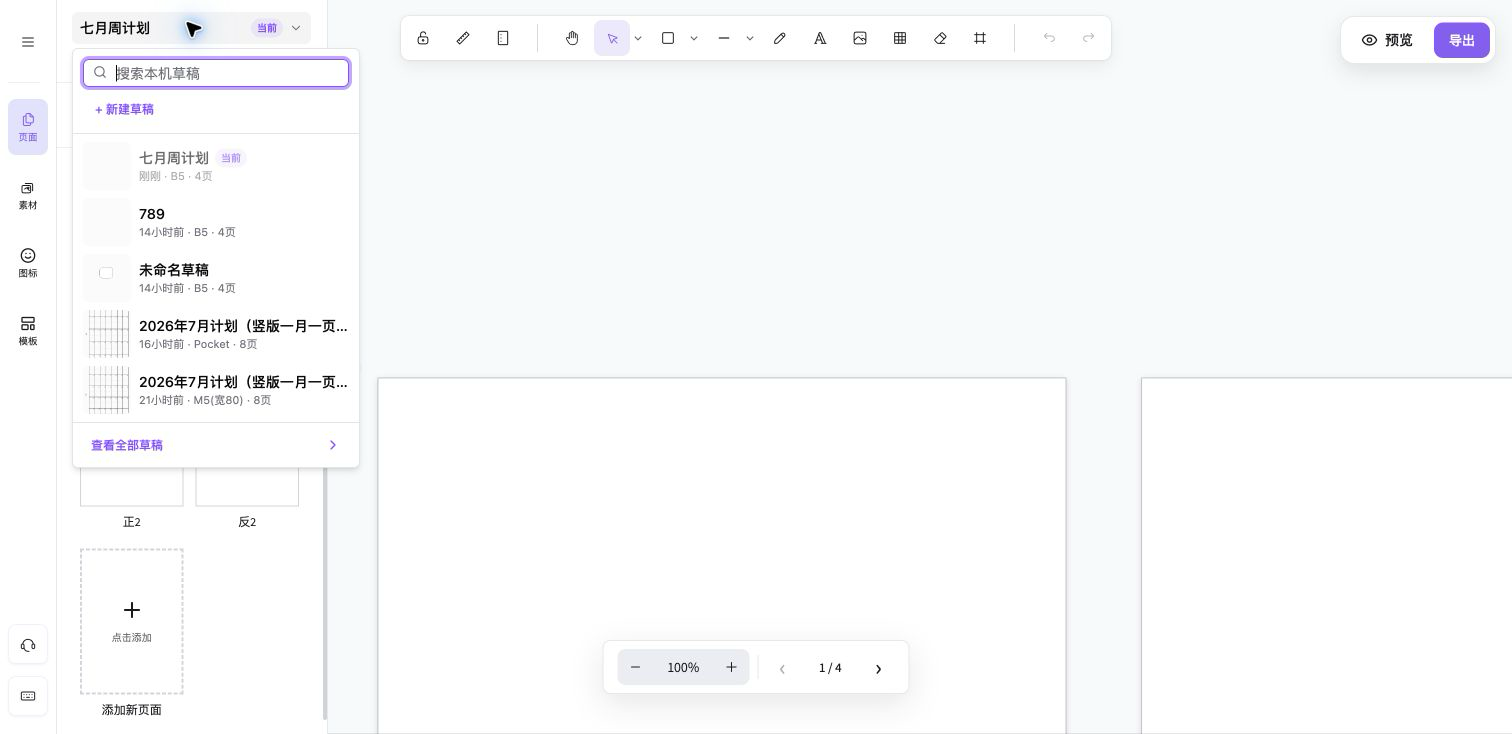Image resolution: width=1512 pixels, height=734 pixels.
Task: Click the 点击添加 add page box
Action: coord(132,621)
